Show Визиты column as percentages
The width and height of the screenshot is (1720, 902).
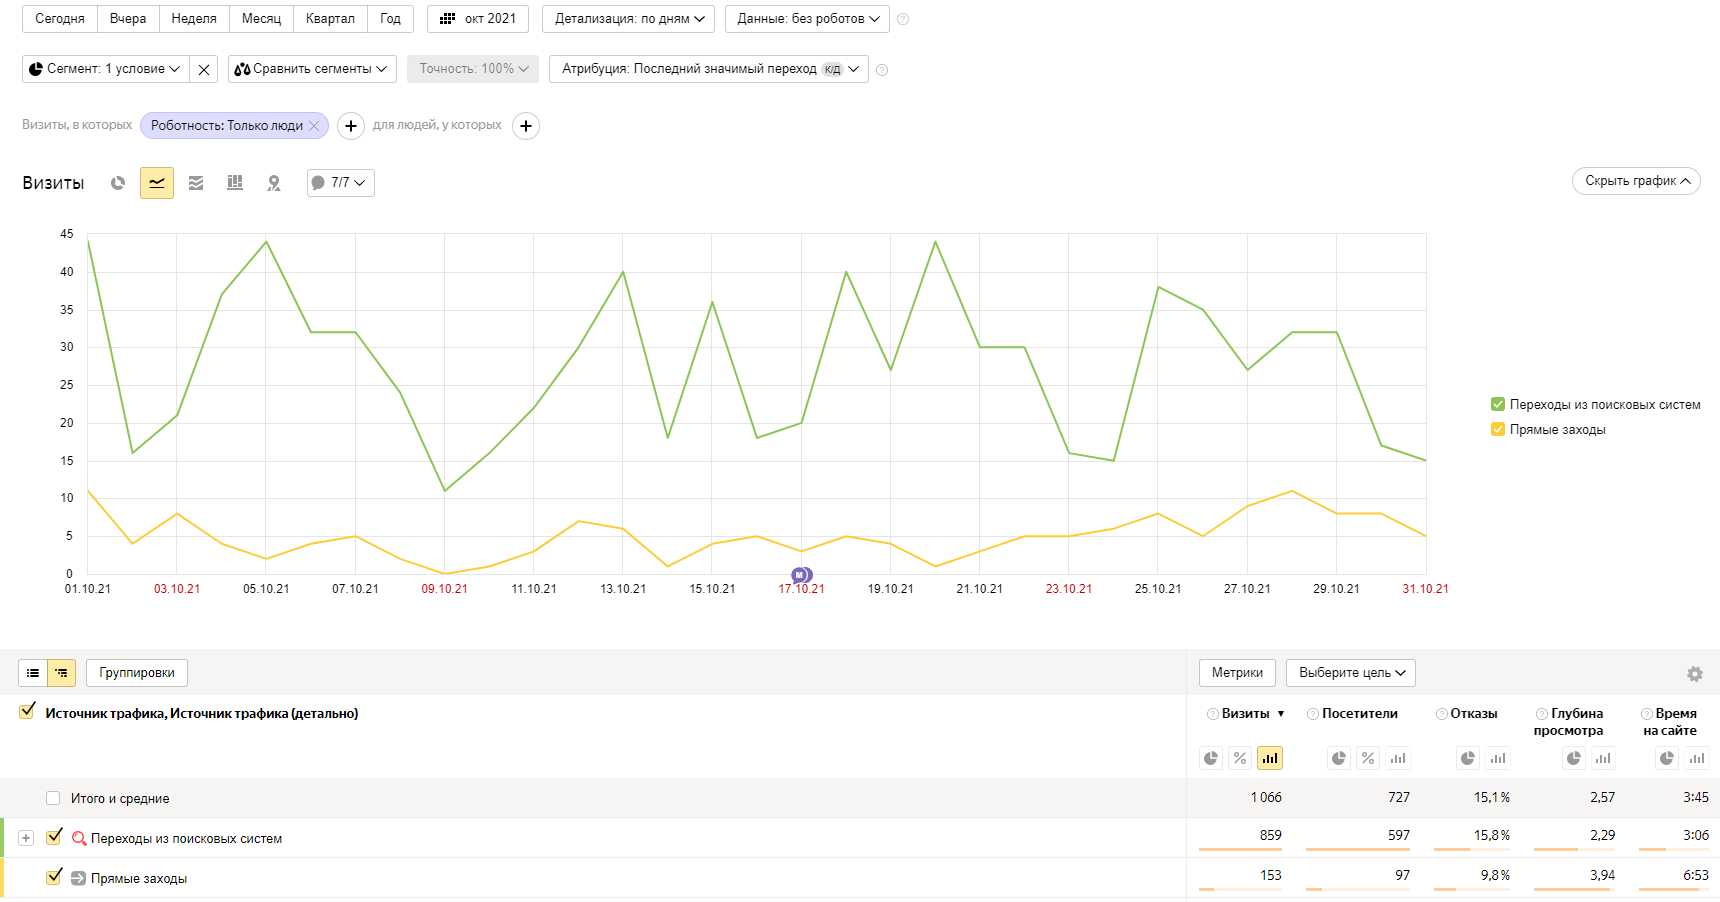[x=1240, y=758]
